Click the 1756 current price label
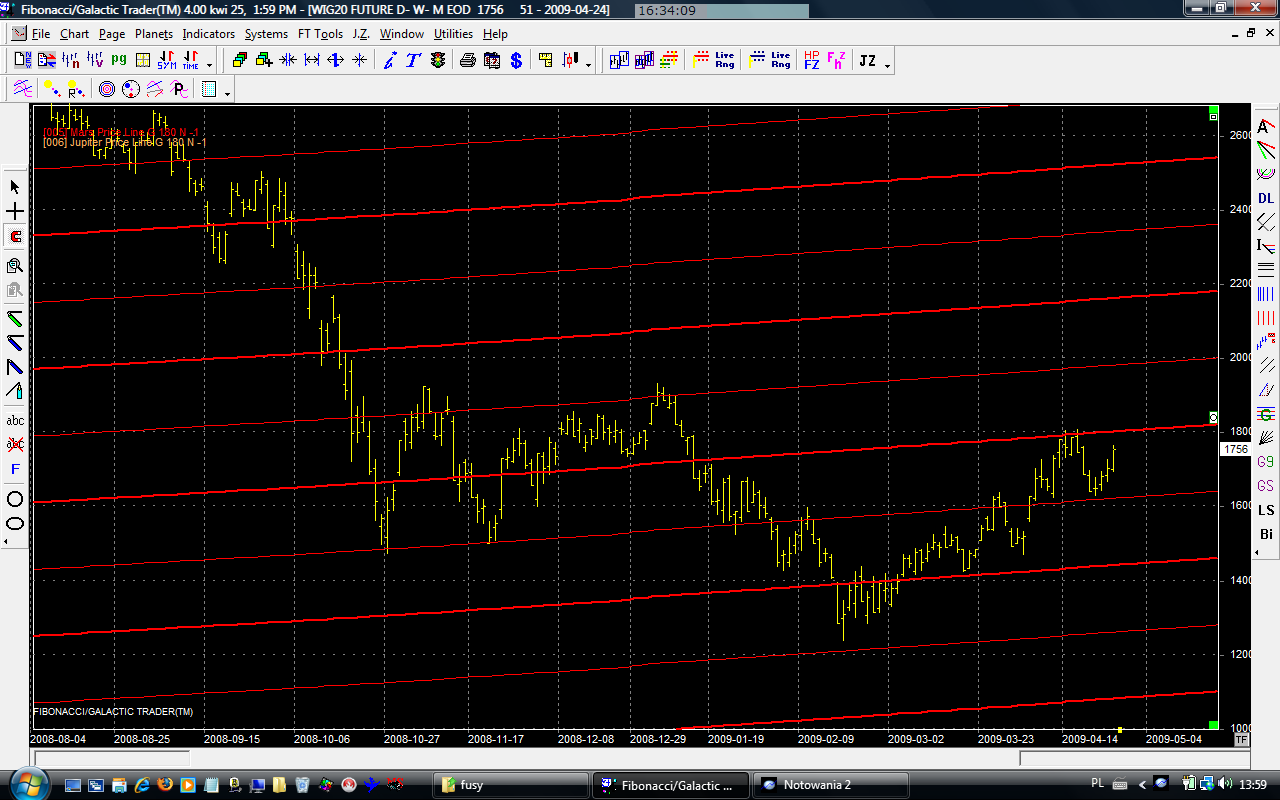 click(1235, 450)
